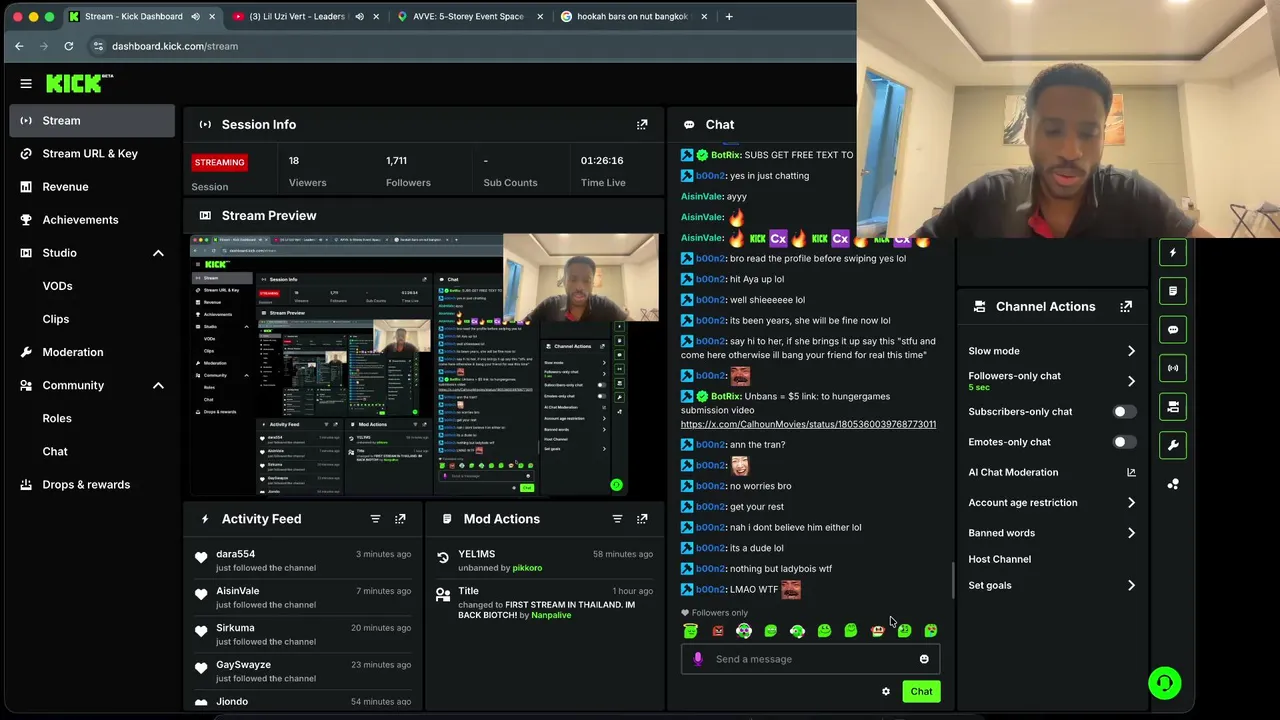The image size is (1280, 720).
Task: Open VODs under Studio
Action: 57,286
